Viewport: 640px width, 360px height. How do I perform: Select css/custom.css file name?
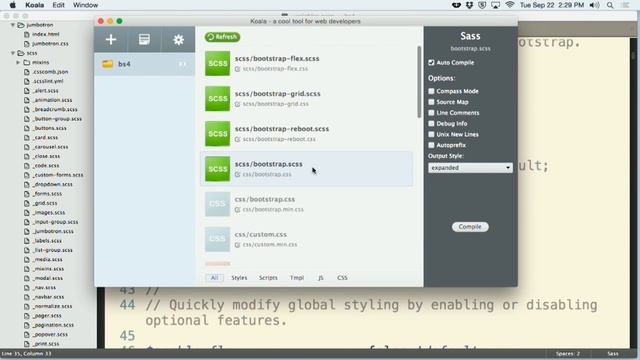coord(260,234)
